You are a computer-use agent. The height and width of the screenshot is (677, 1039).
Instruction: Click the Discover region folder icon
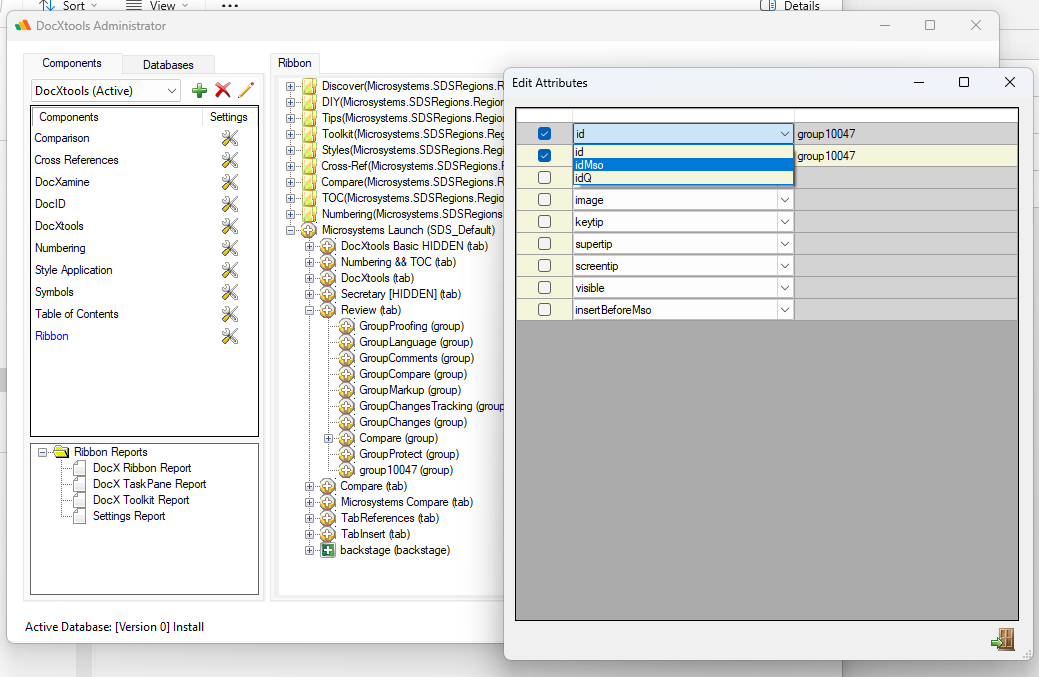[x=309, y=86]
